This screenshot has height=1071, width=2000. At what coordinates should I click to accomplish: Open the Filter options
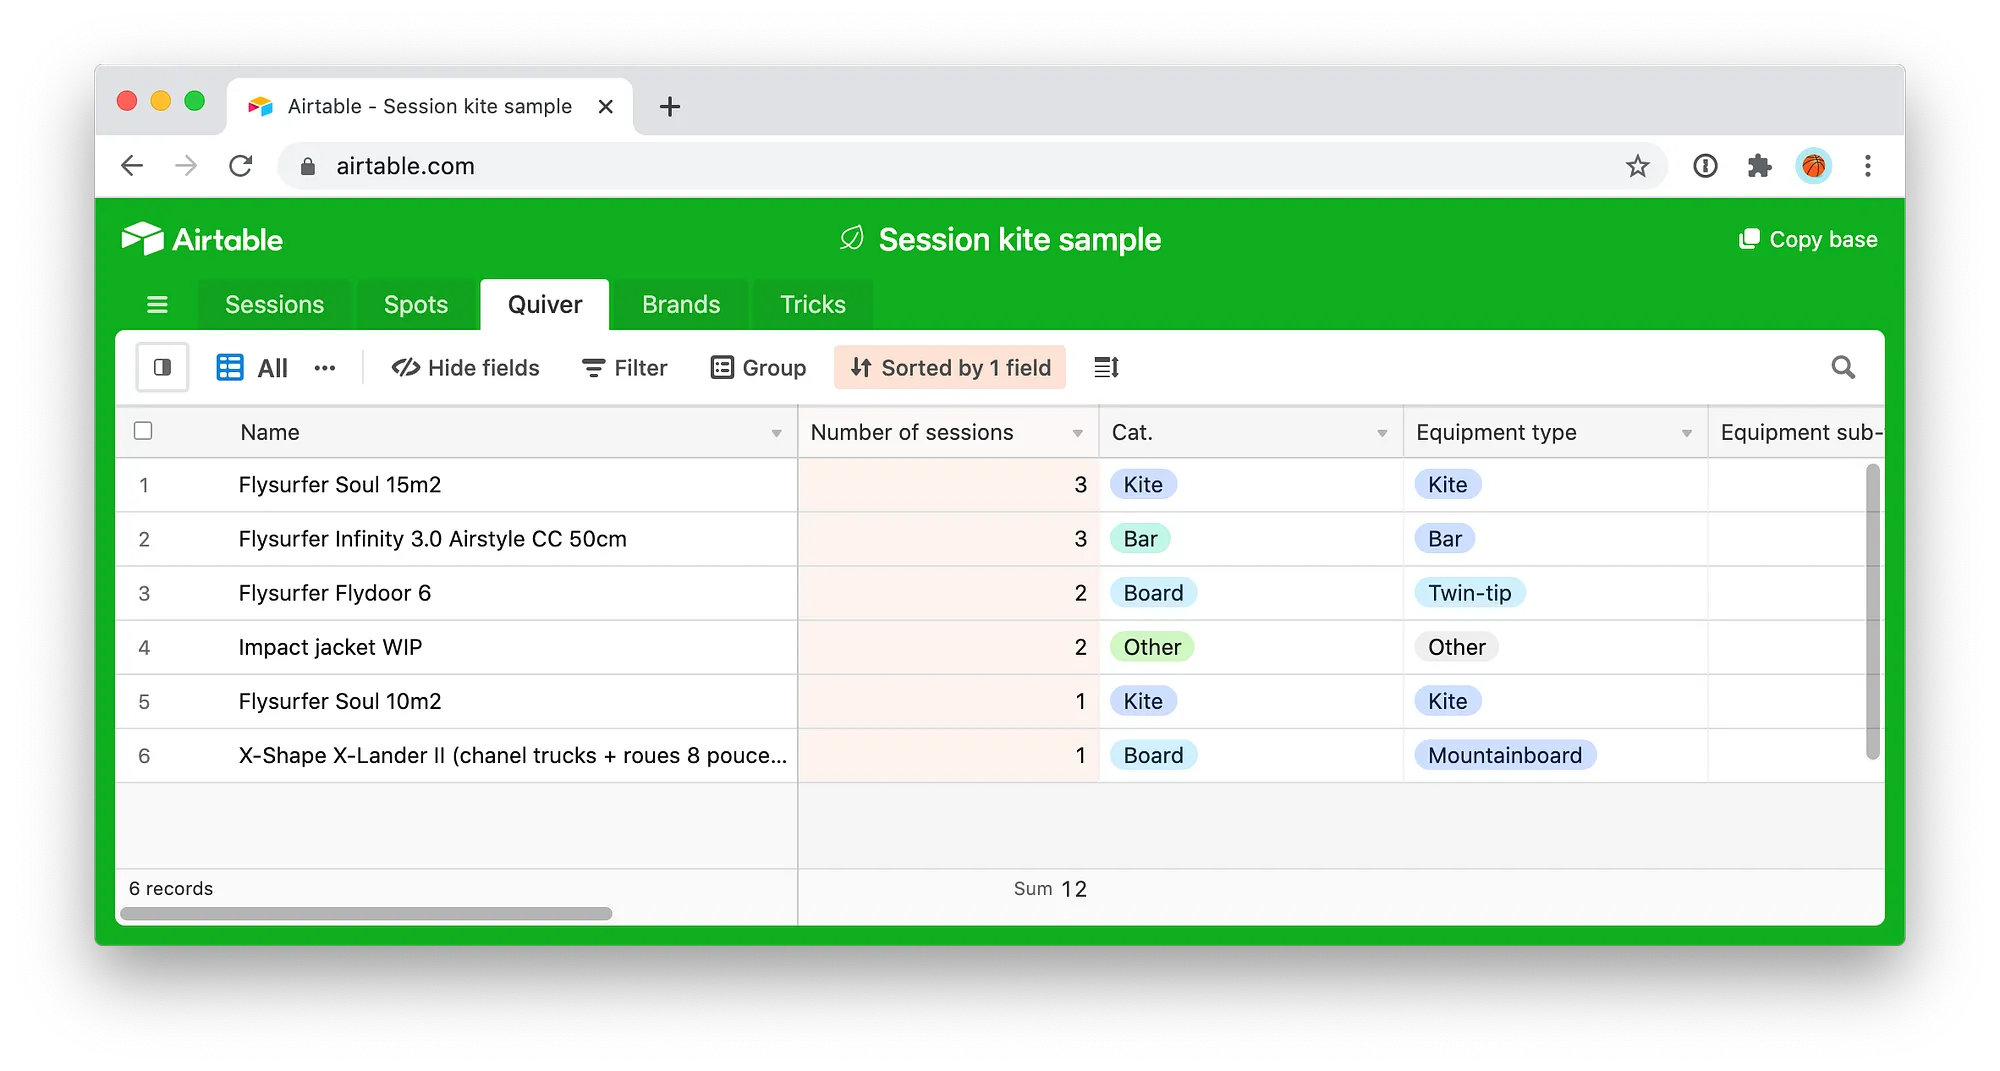pos(625,368)
